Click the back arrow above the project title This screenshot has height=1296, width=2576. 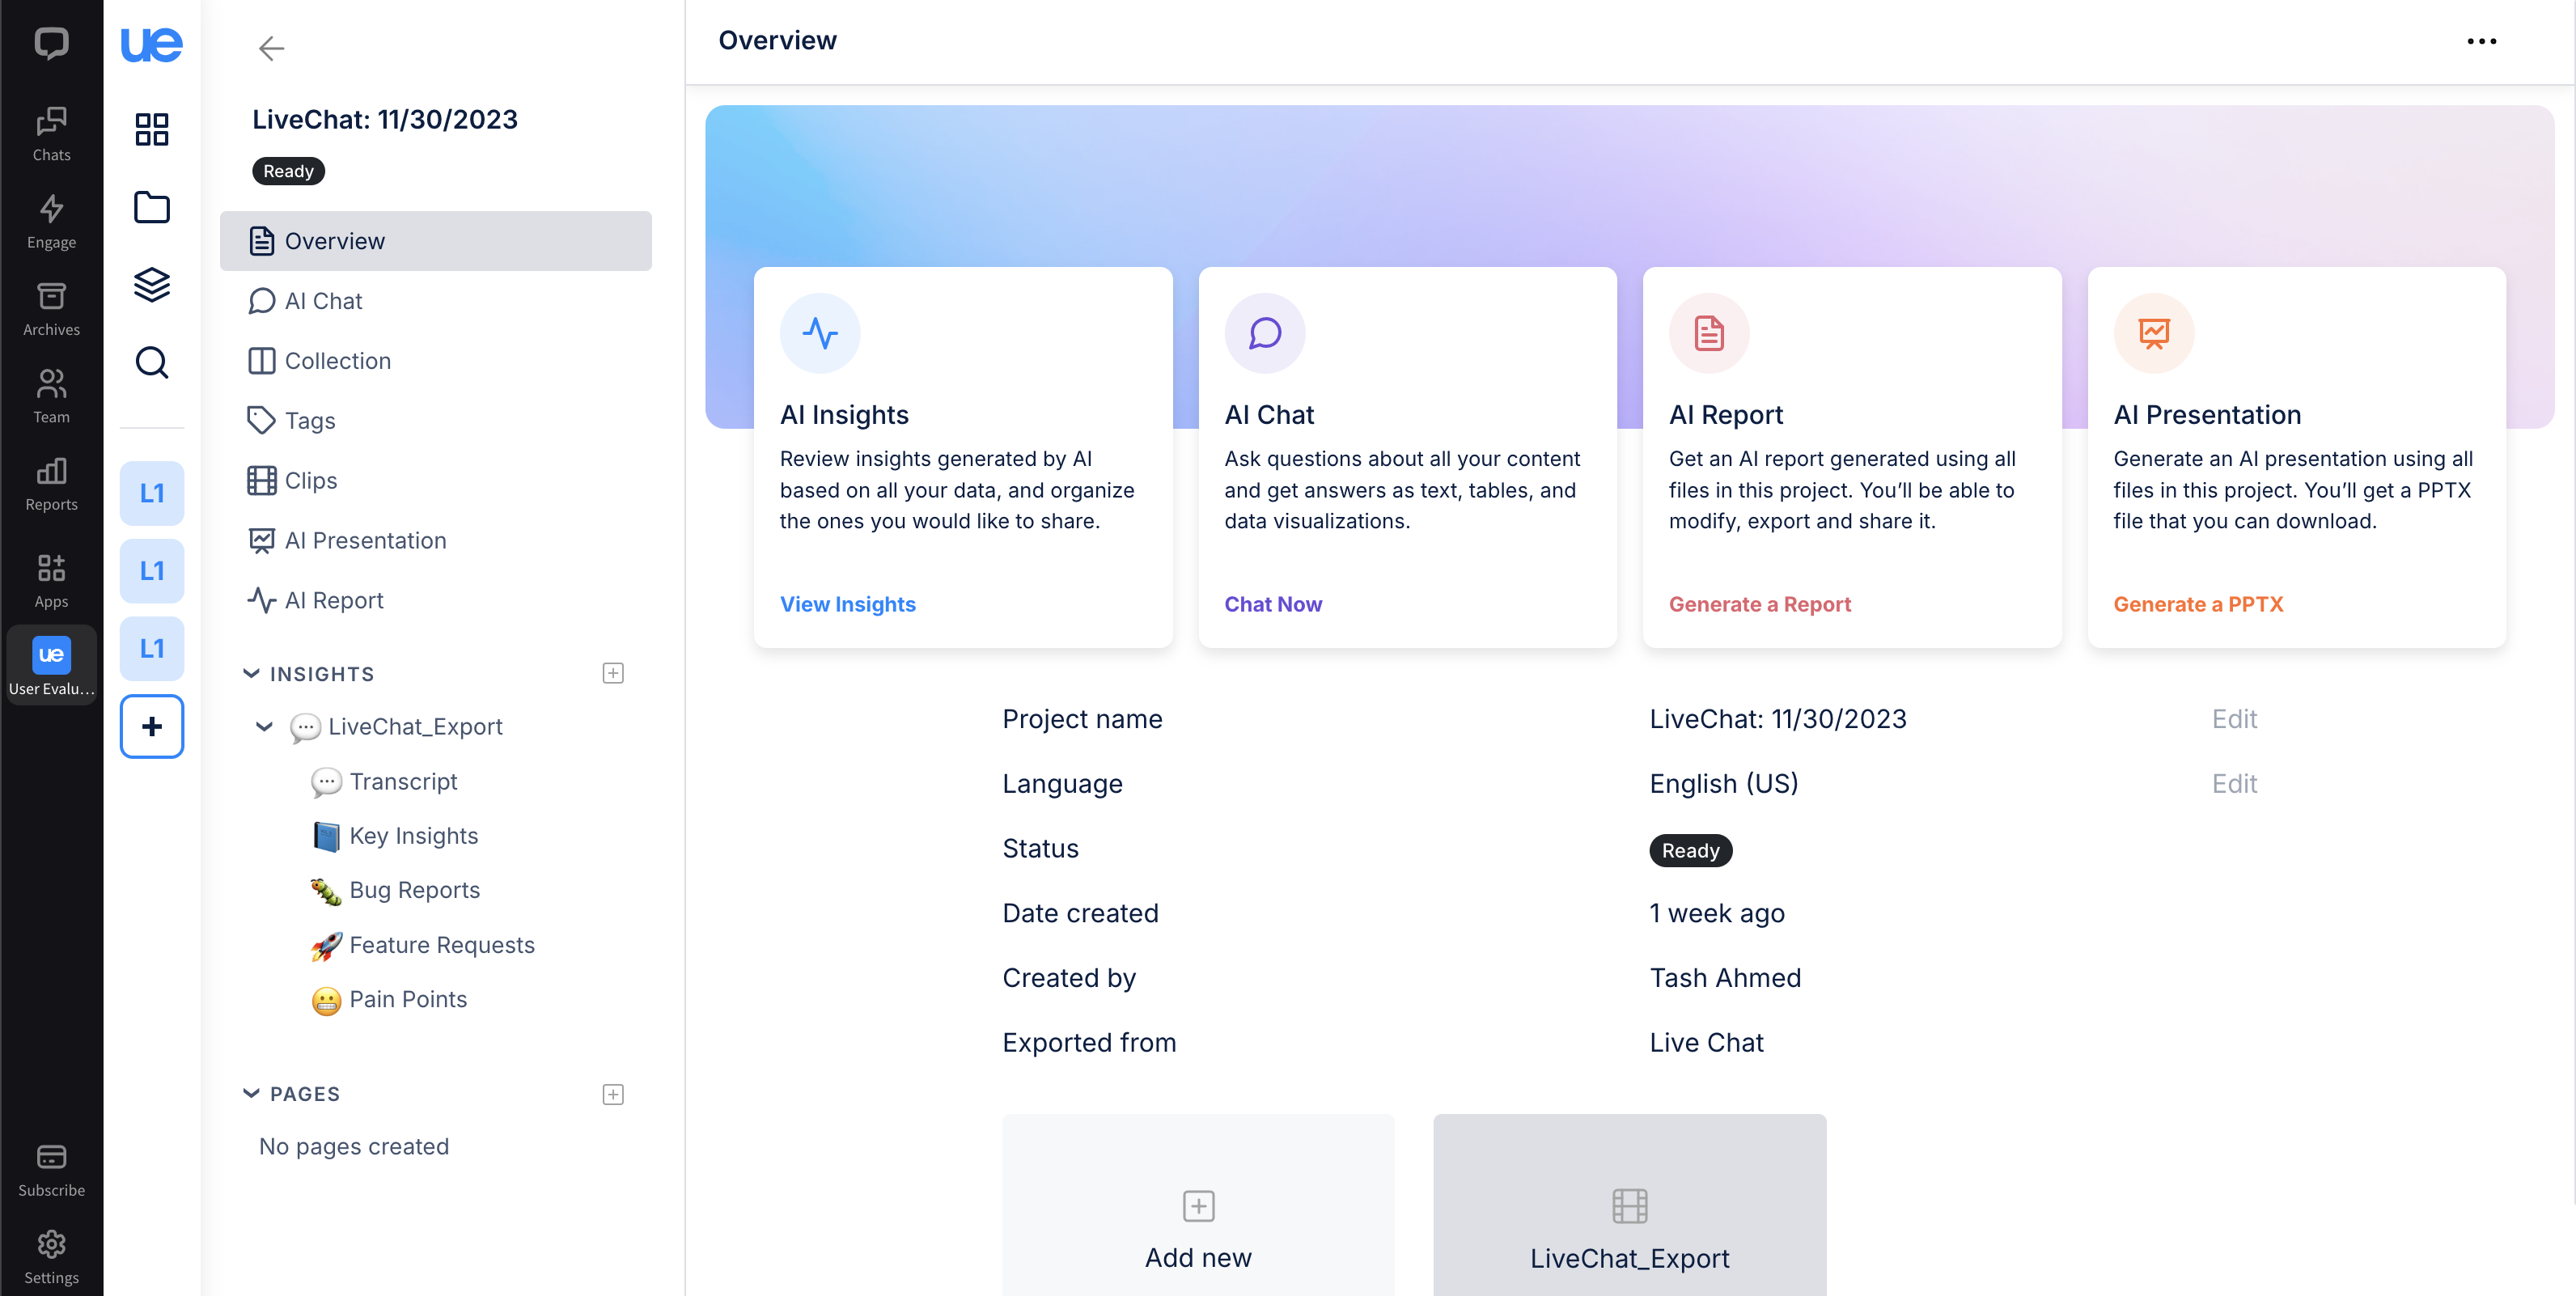[x=271, y=48]
